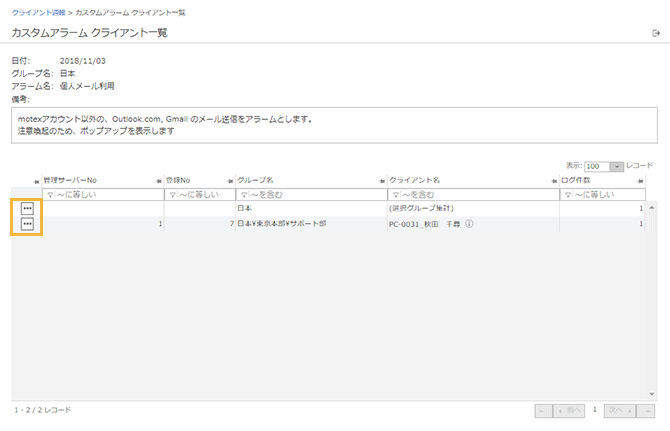Click filter icon in ログ件数 filter box
This screenshot has width=670, height=431.
click(x=567, y=194)
